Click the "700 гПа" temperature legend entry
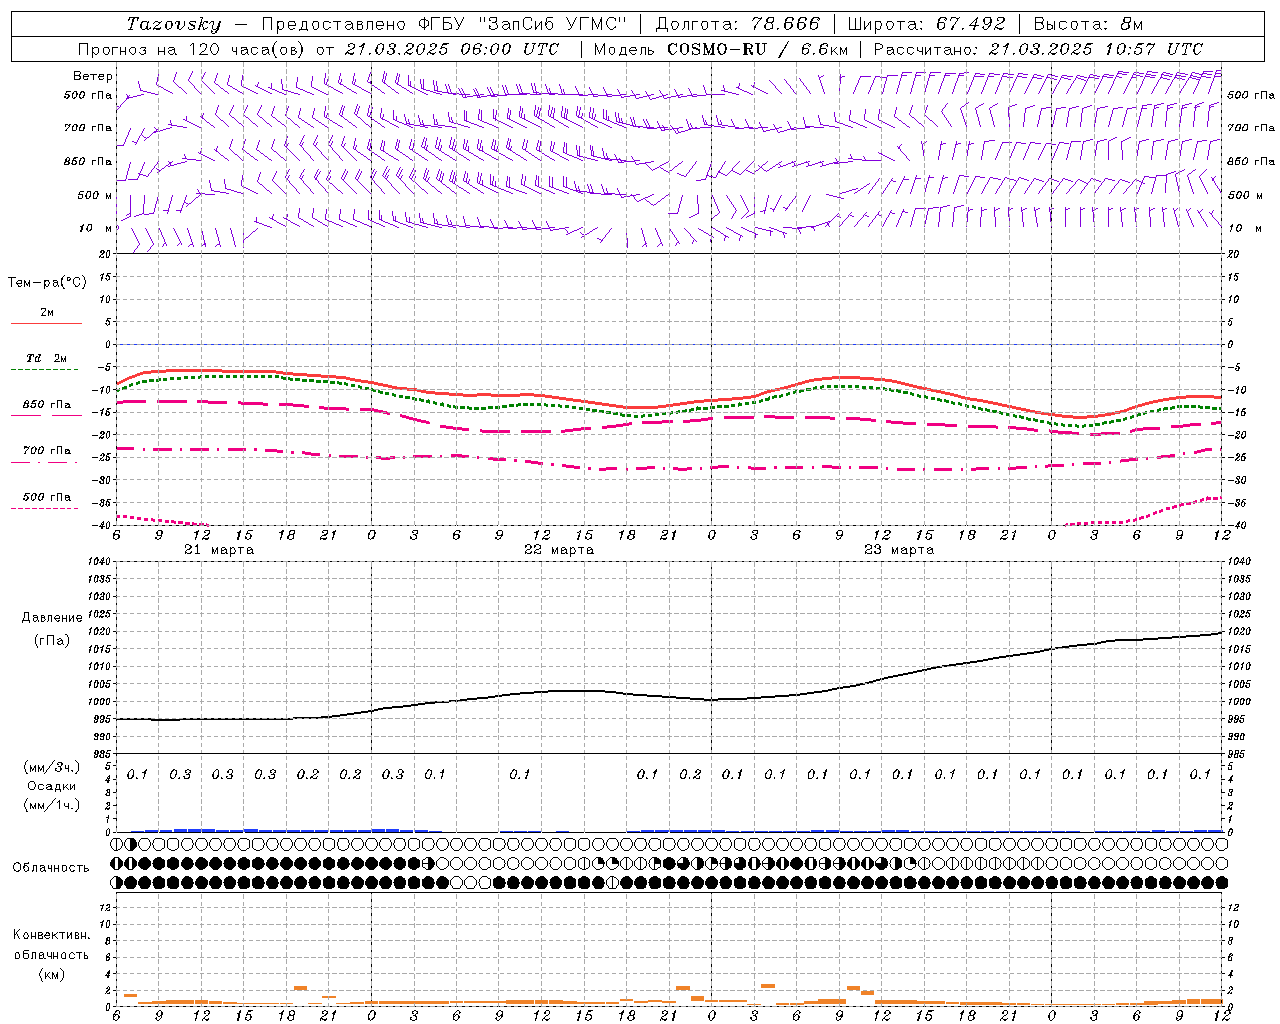1280x1024 pixels. [x=47, y=451]
